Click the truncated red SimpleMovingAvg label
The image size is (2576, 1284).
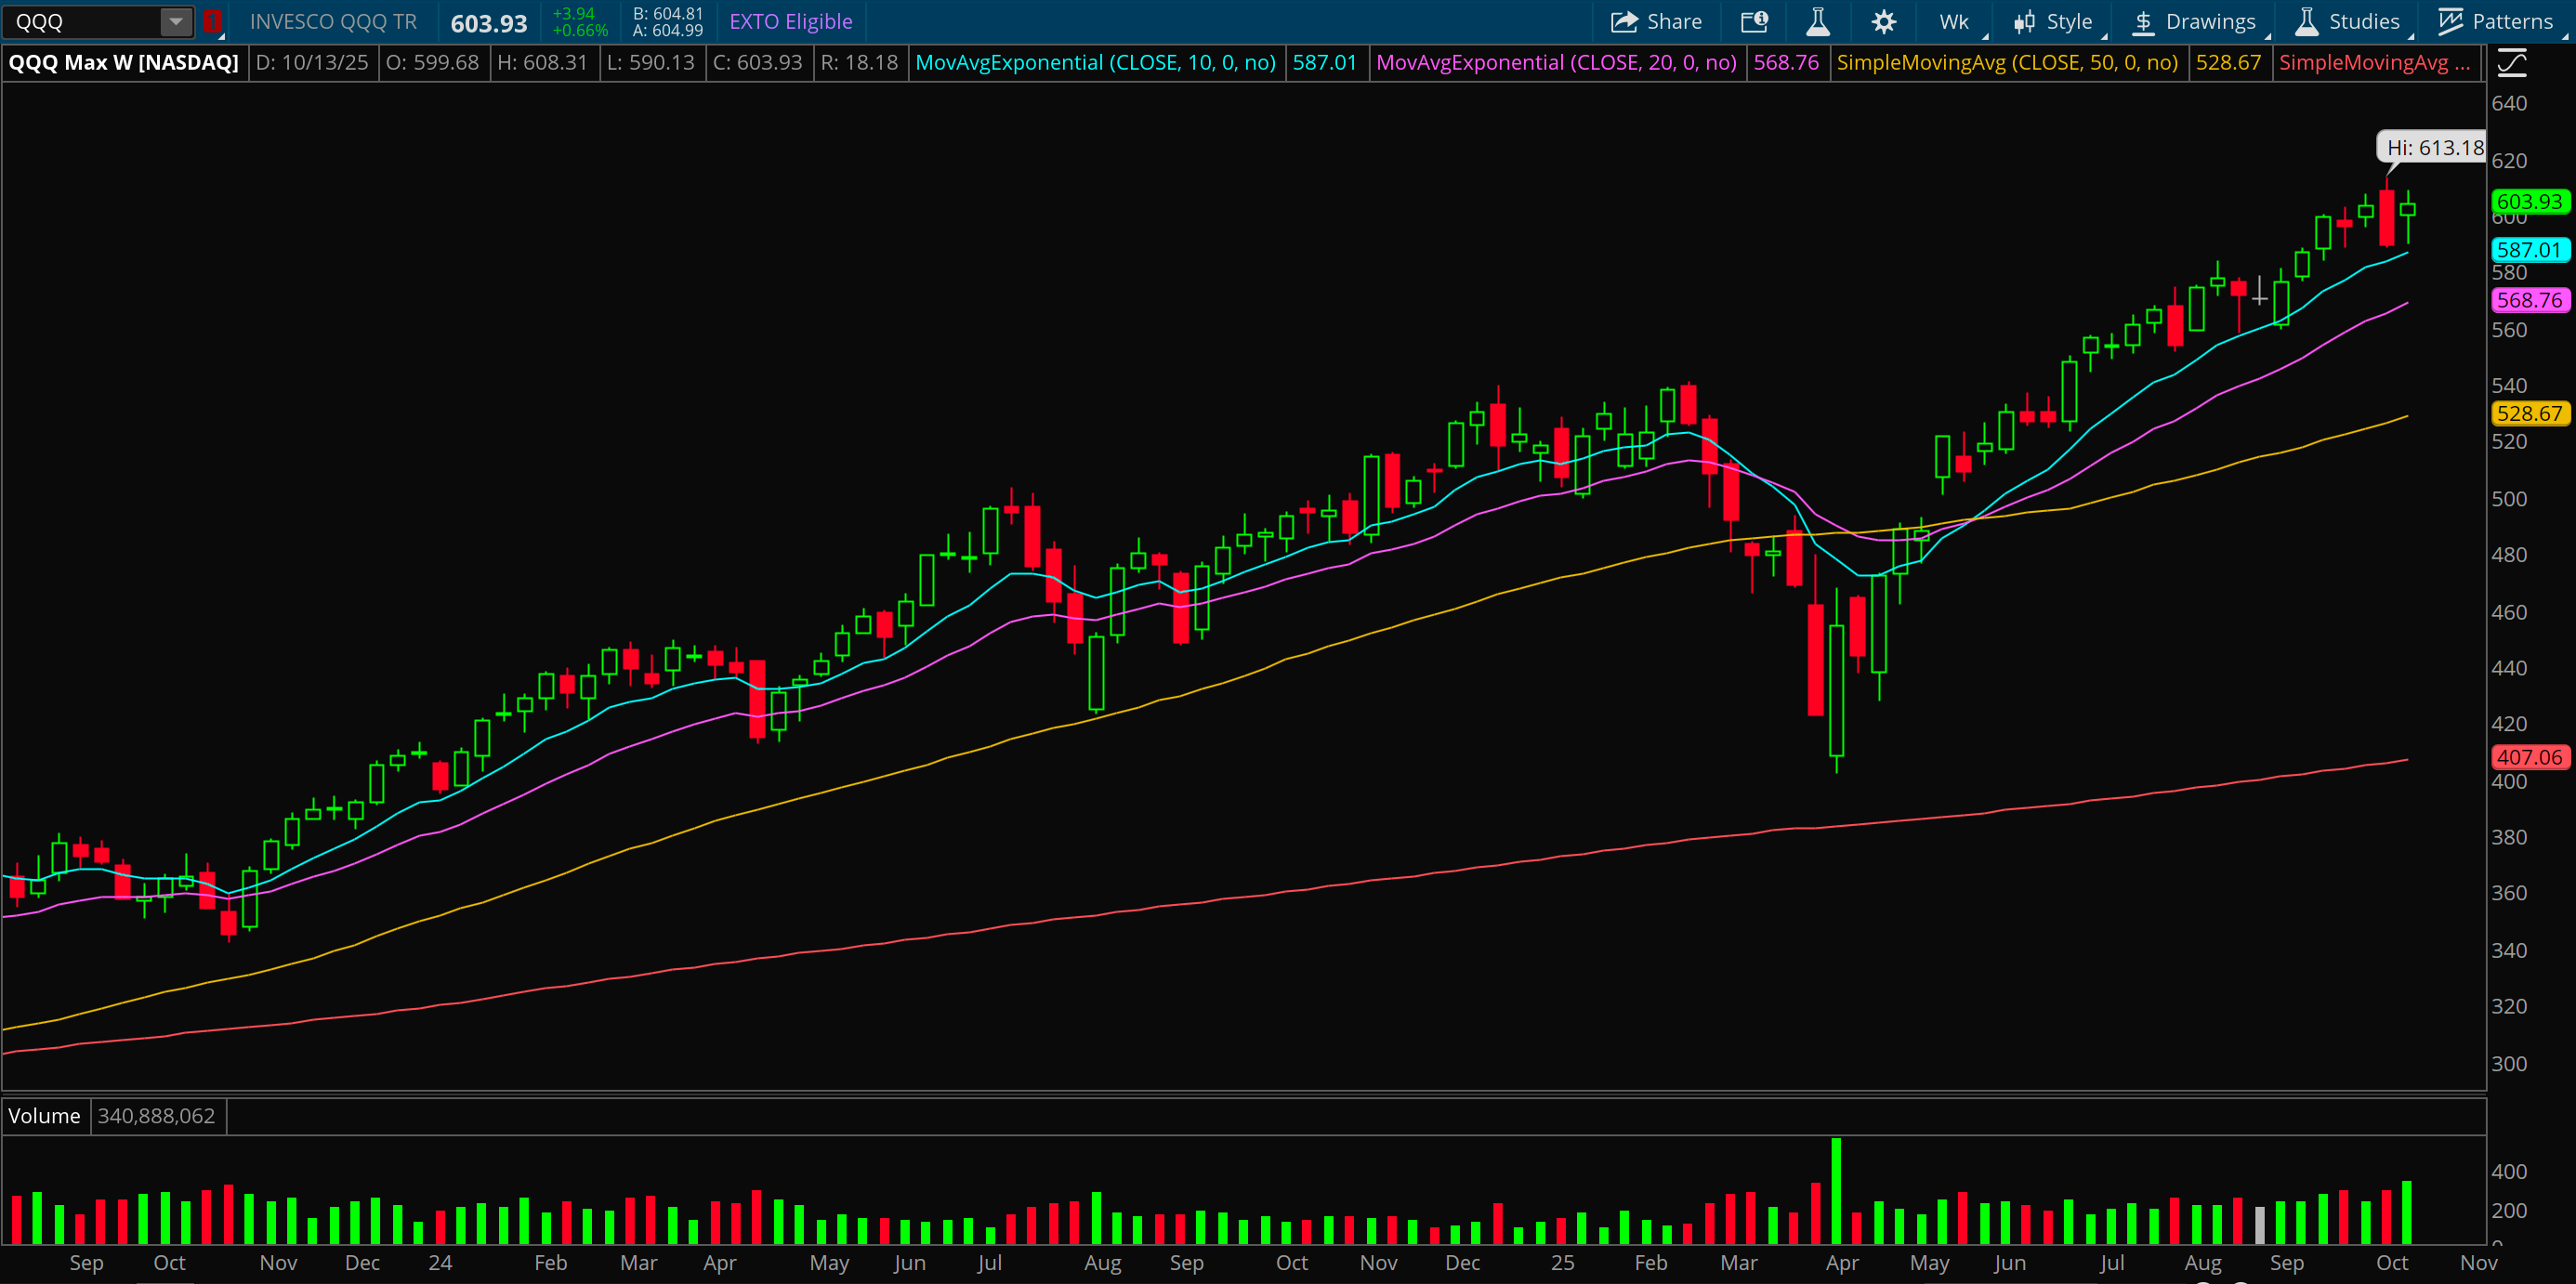pos(2373,63)
